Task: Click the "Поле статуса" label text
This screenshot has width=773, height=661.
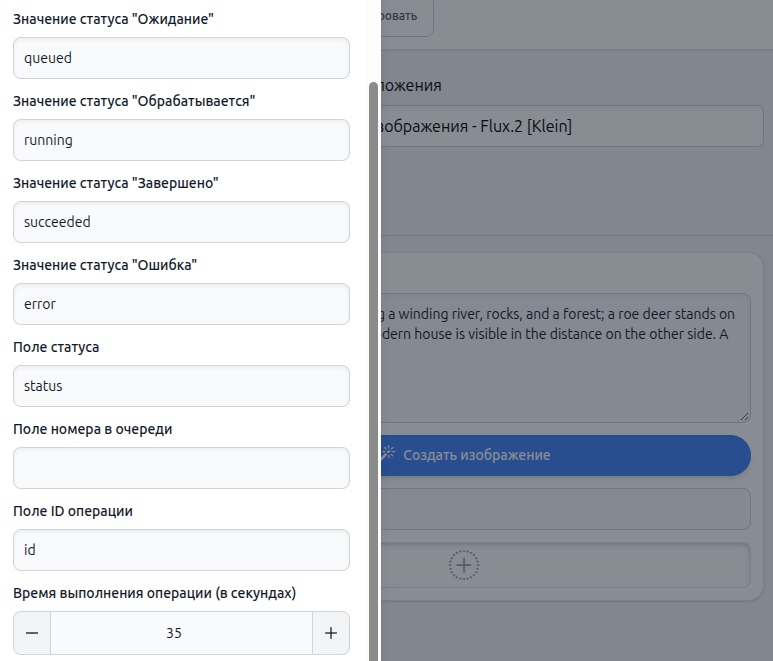Action: pyautogui.click(x=56, y=347)
